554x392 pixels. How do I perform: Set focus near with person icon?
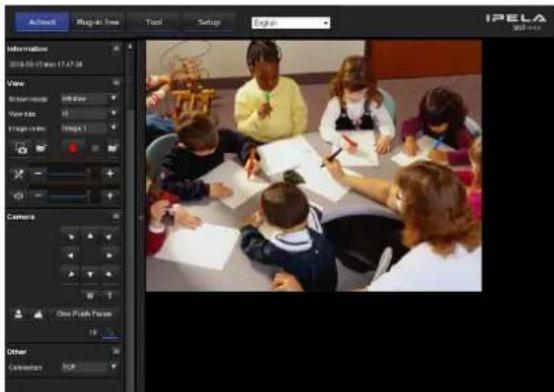[18, 314]
